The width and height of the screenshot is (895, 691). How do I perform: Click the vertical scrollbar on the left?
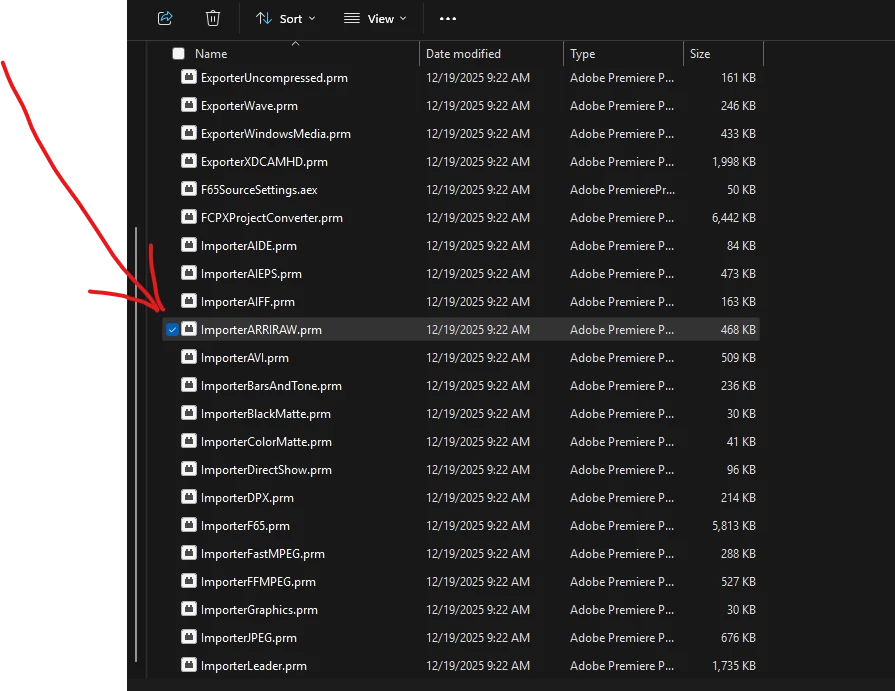[136, 444]
